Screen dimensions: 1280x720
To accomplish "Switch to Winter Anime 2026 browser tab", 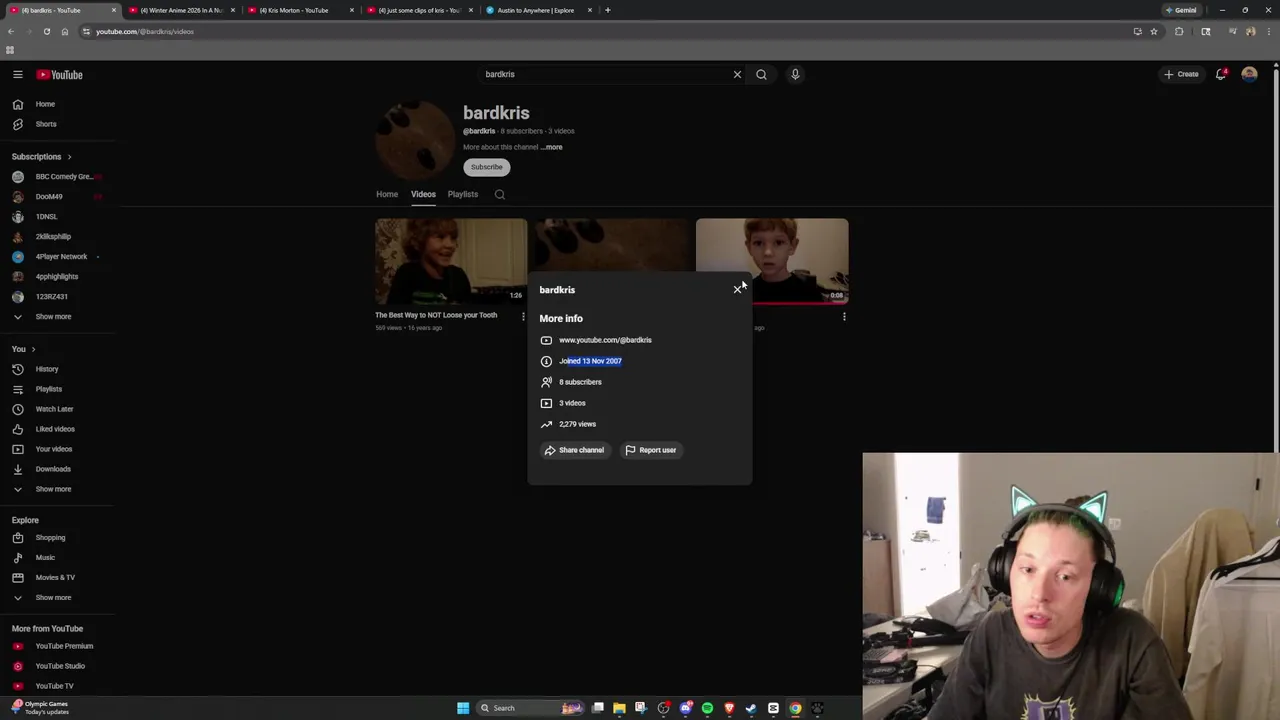I will (x=180, y=10).
